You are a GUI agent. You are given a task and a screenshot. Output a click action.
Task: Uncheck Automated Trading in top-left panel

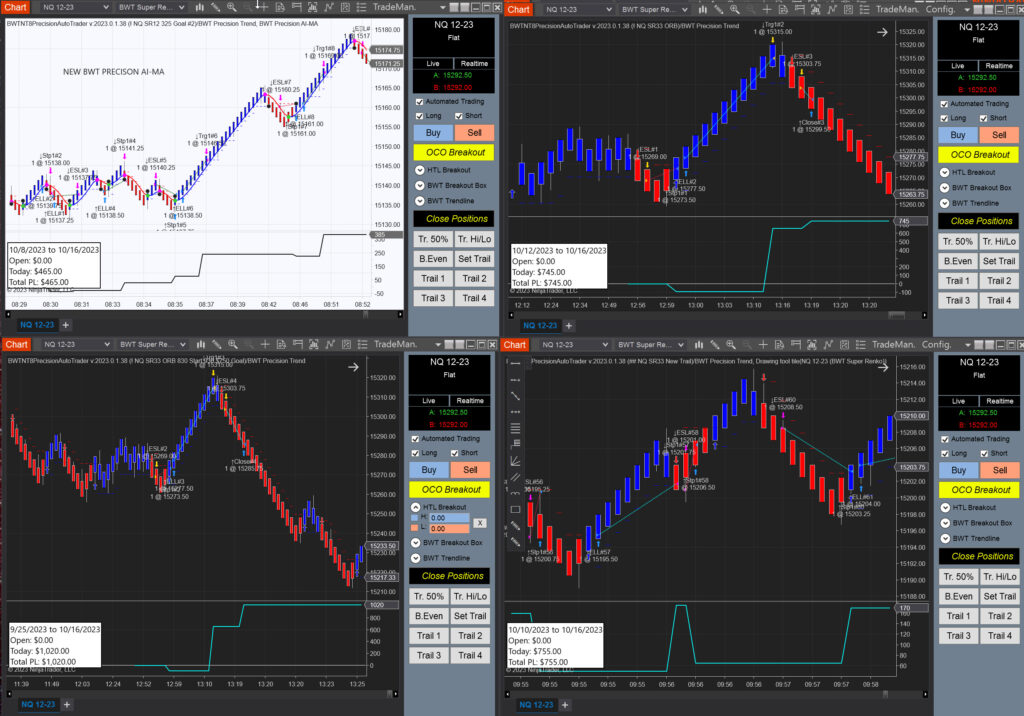(x=419, y=101)
